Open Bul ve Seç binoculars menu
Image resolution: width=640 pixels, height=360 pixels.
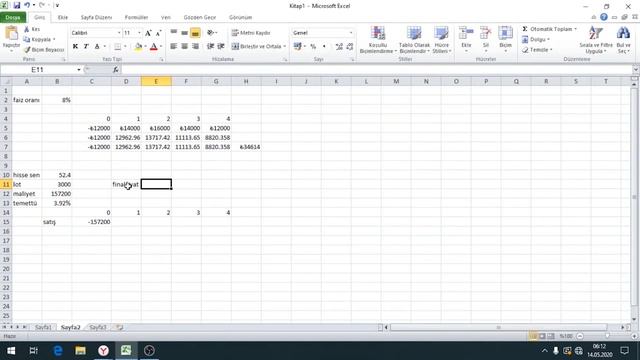pyautogui.click(x=623, y=40)
